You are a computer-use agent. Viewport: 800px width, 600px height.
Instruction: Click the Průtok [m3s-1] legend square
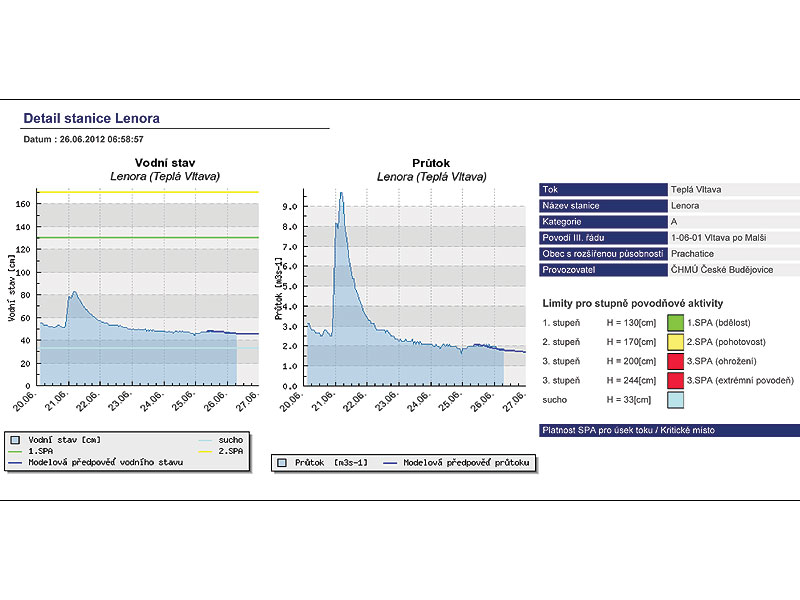(282, 463)
